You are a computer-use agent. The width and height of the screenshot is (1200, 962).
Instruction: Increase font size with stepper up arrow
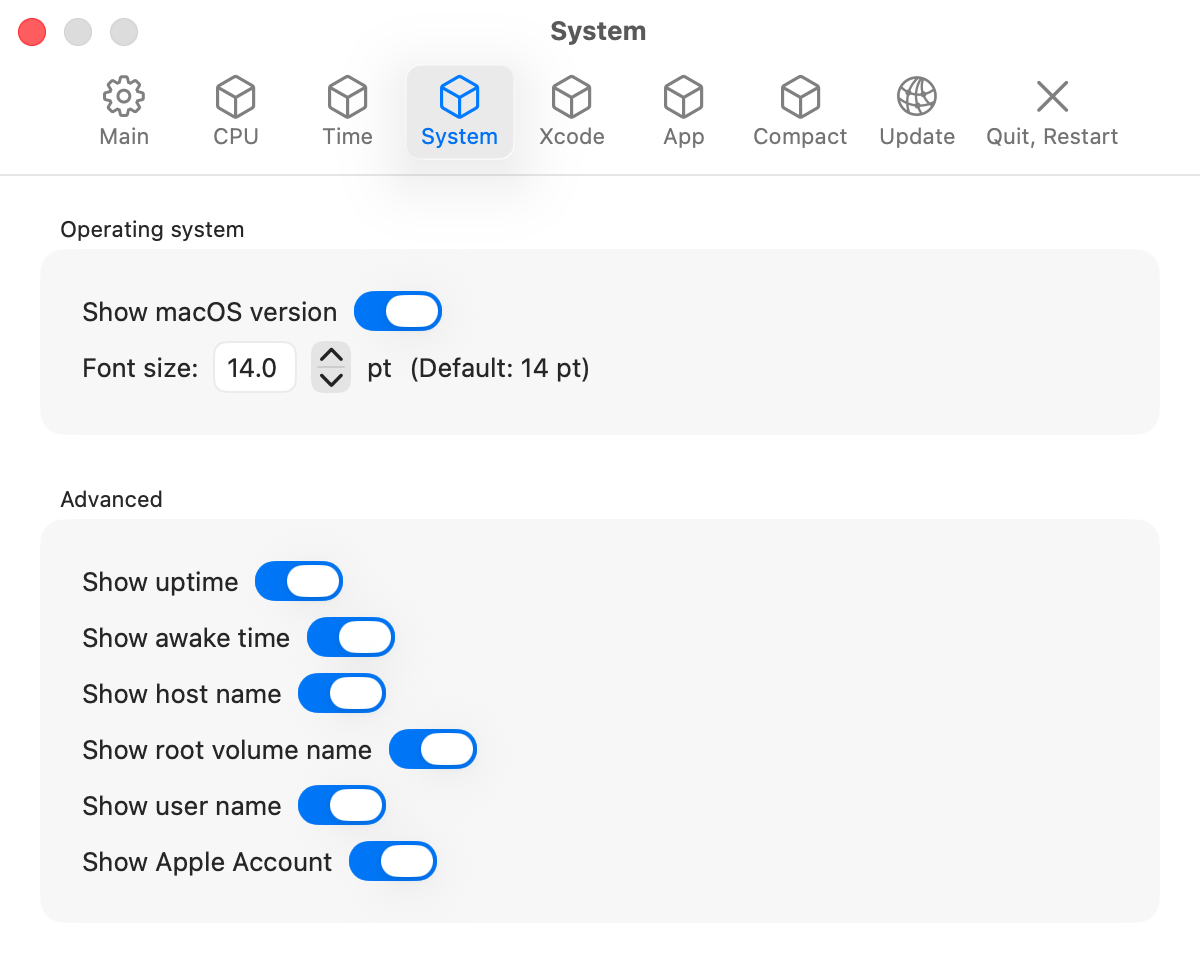coord(331,356)
